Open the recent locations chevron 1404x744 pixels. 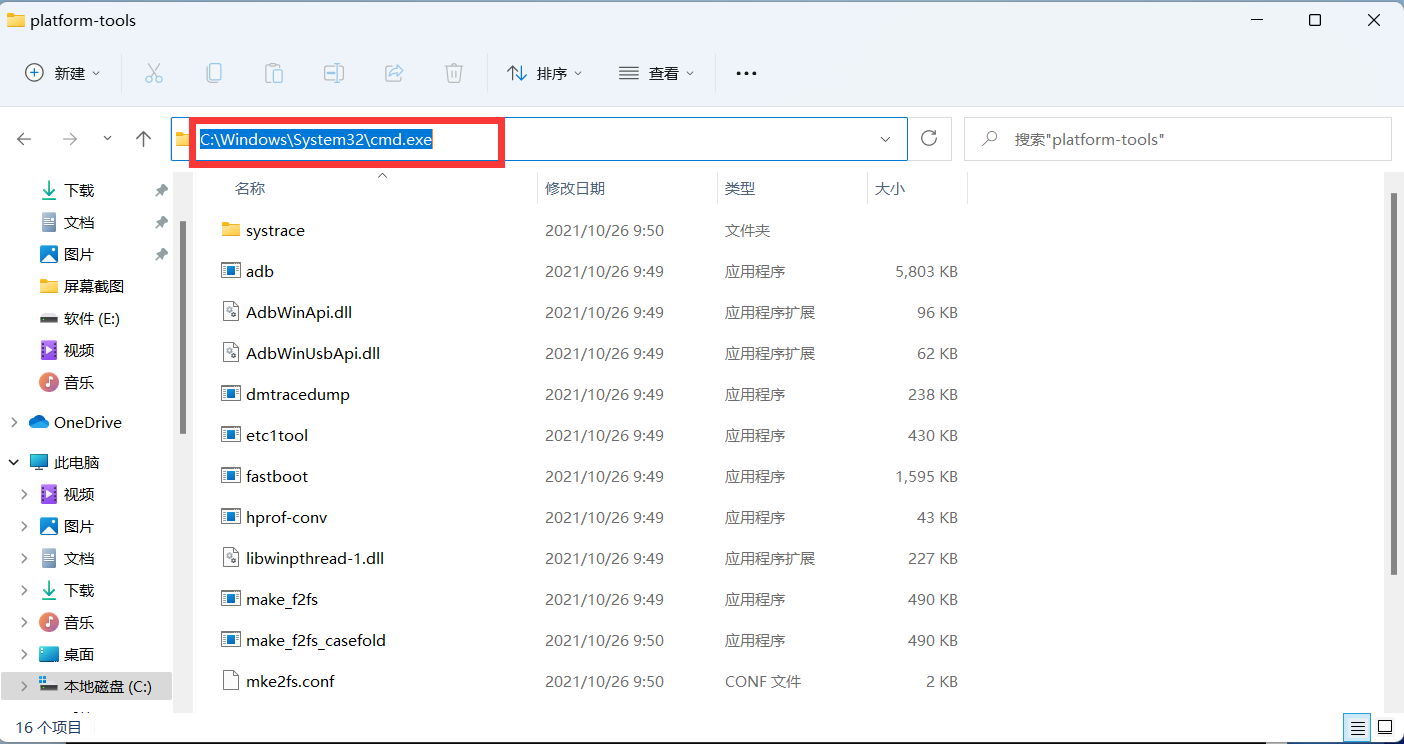coord(107,139)
